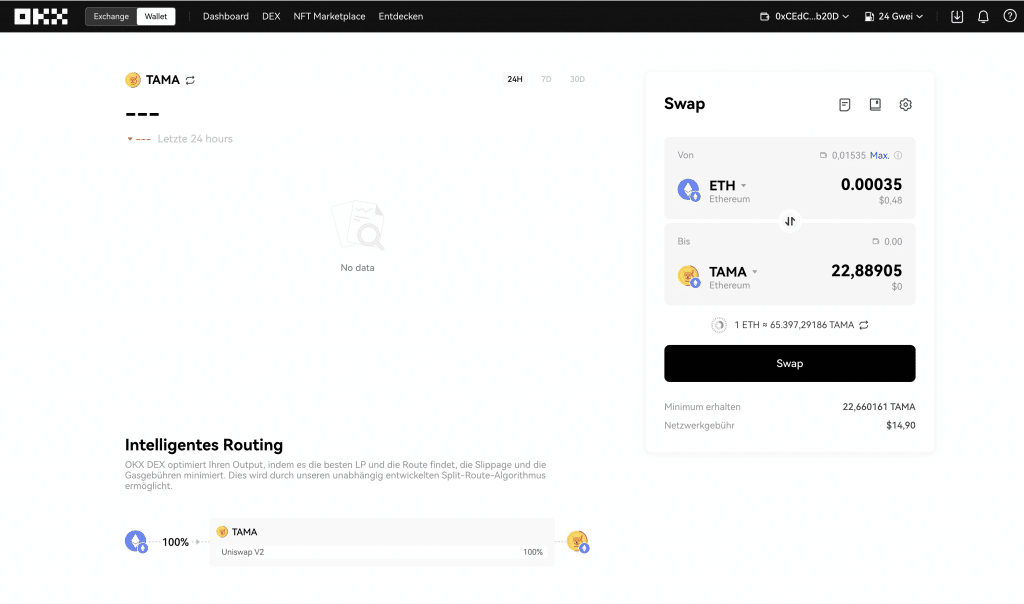
Task: Open NFT Marketplace
Action: tap(329, 16)
